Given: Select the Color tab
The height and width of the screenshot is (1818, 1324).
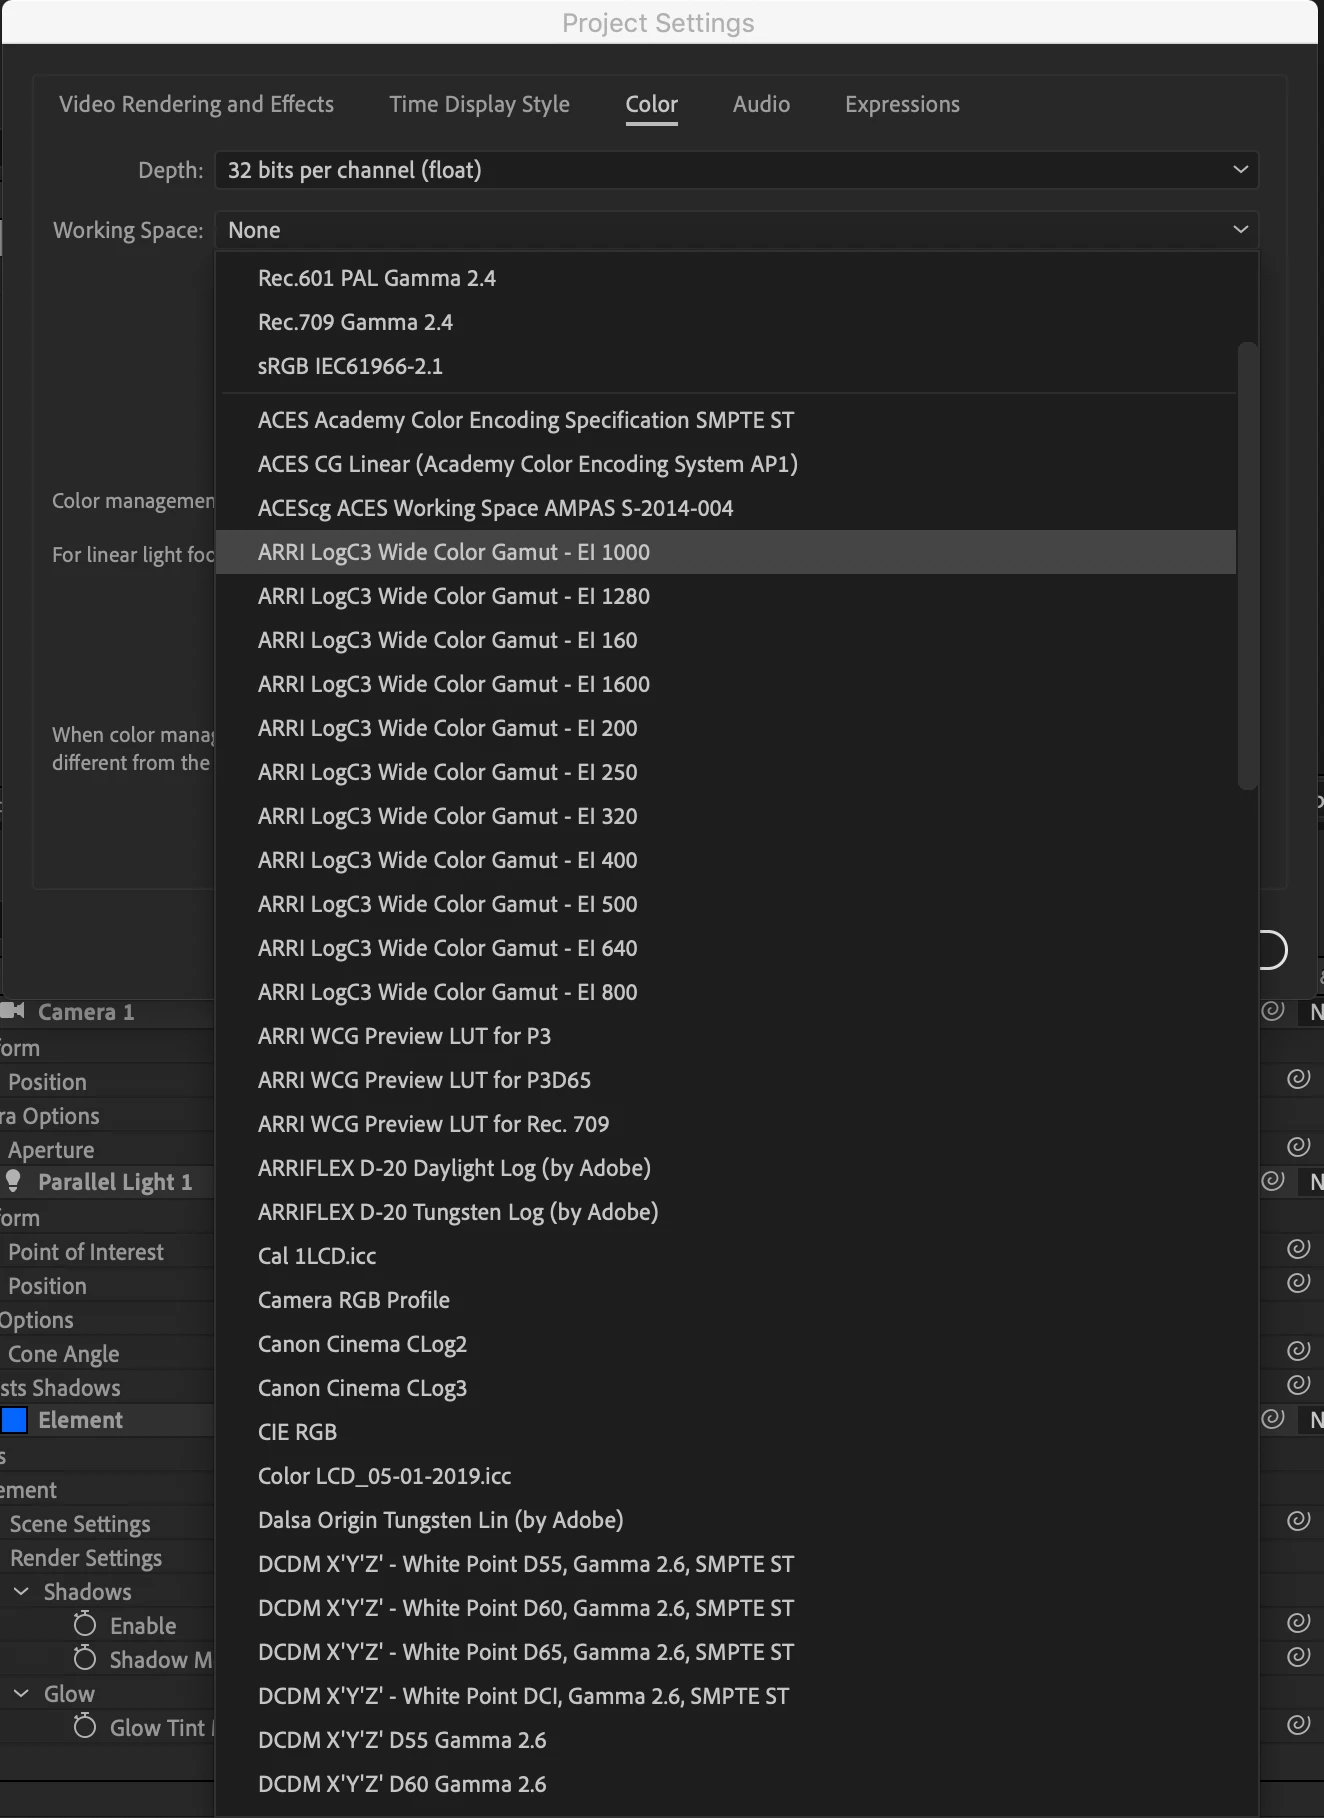Looking at the screenshot, I should coord(652,104).
